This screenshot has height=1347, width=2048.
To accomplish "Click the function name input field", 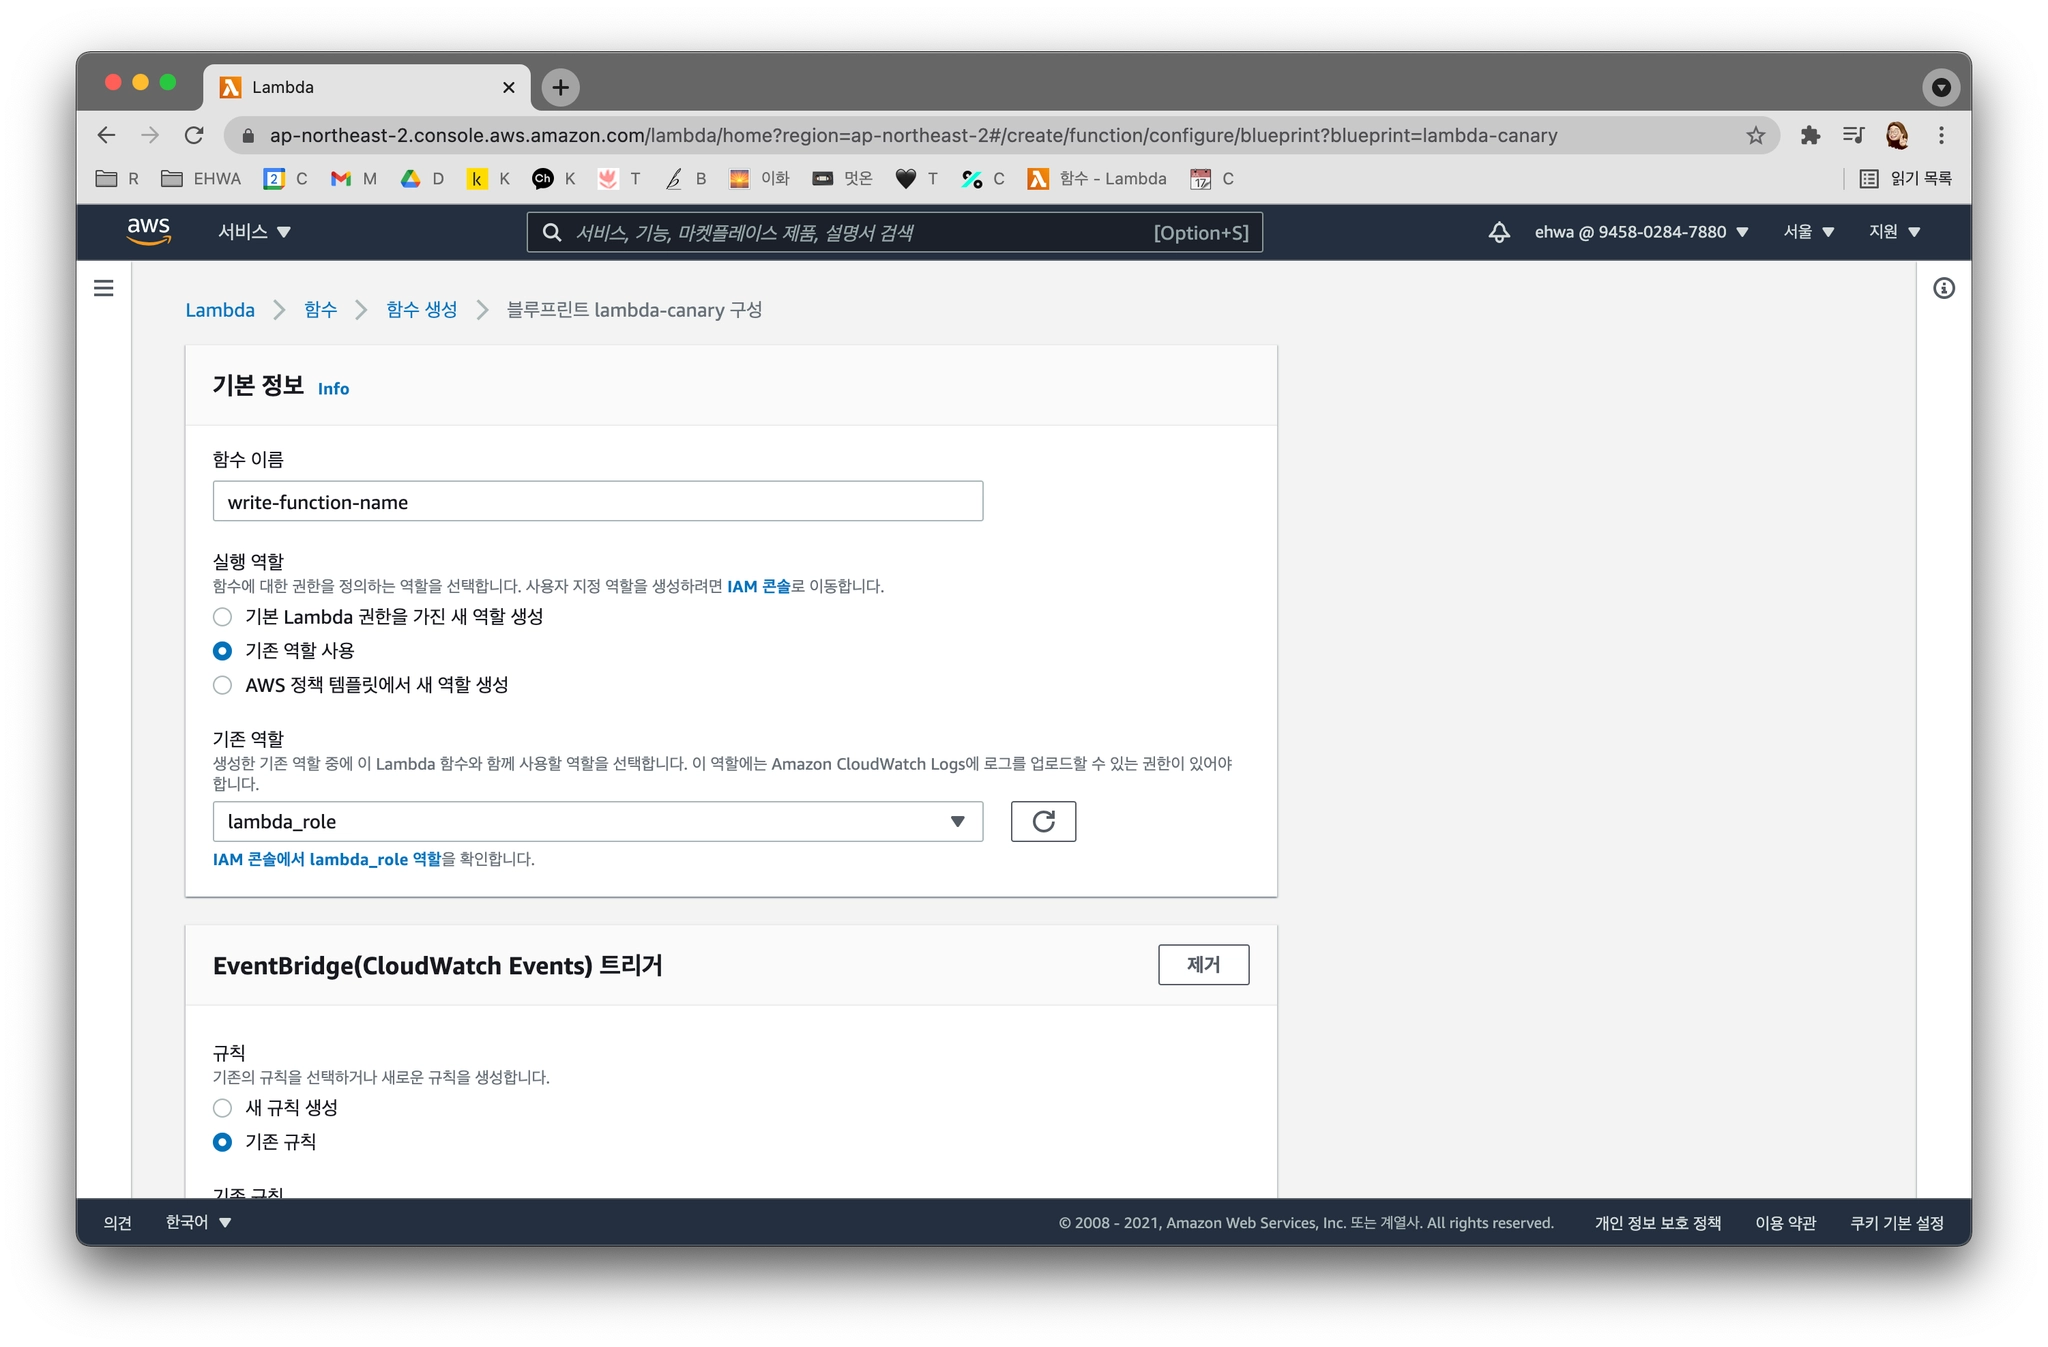I will [597, 502].
